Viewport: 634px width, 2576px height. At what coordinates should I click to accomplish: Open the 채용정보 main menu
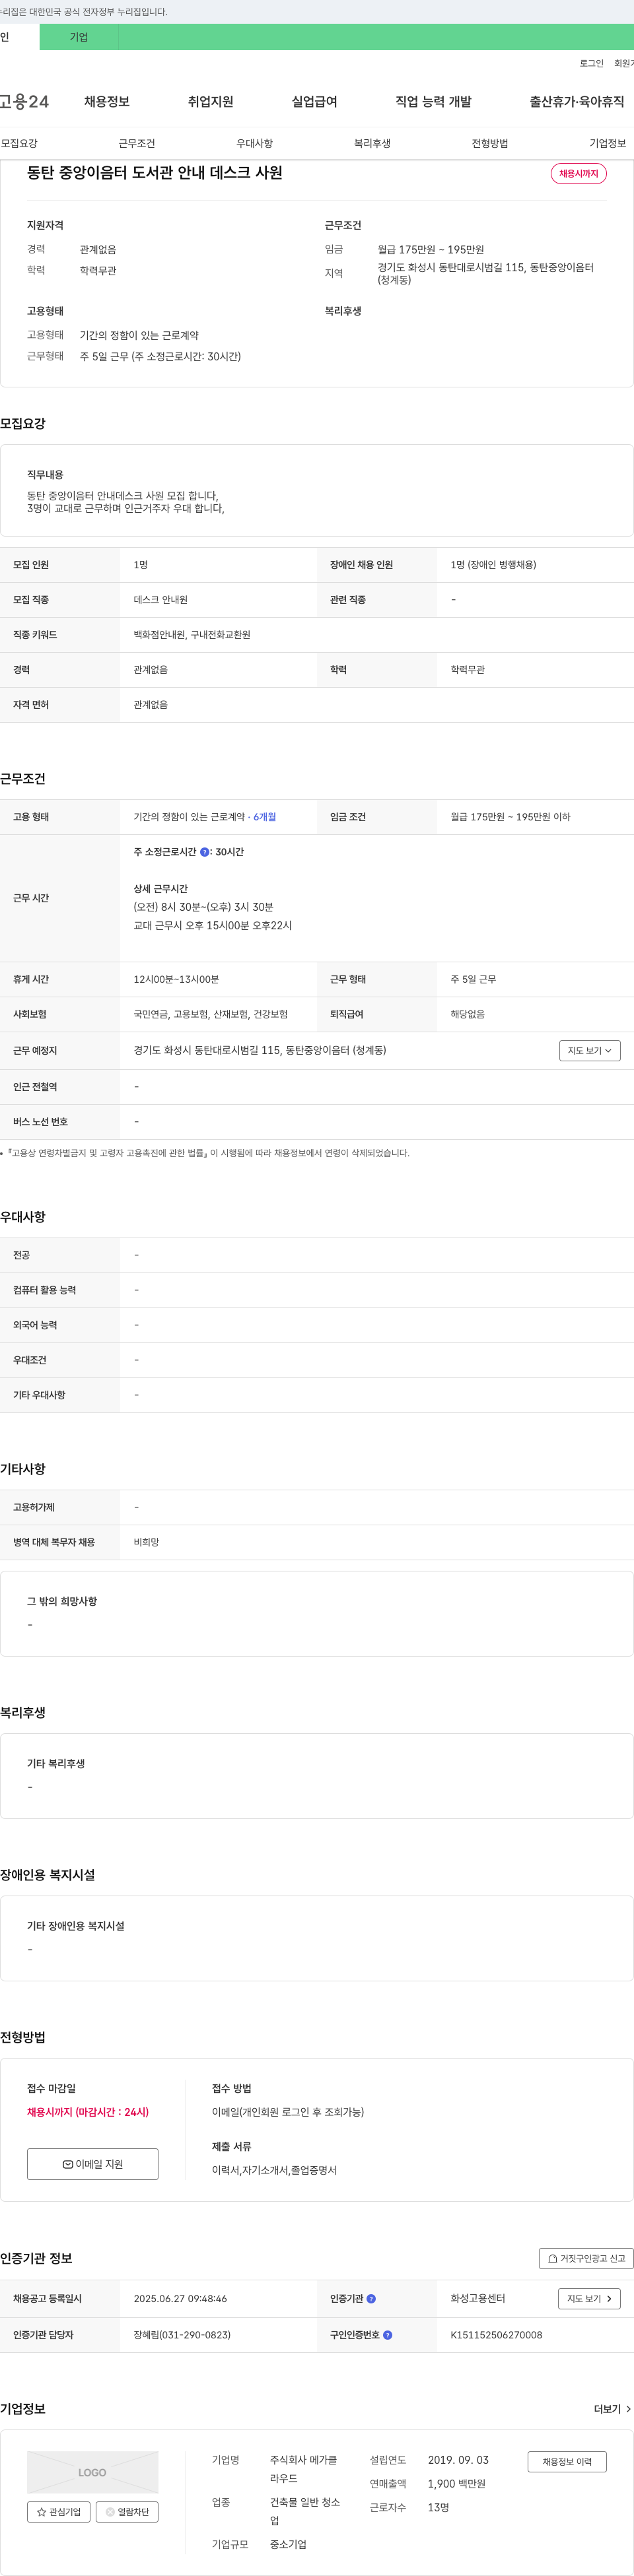(107, 101)
